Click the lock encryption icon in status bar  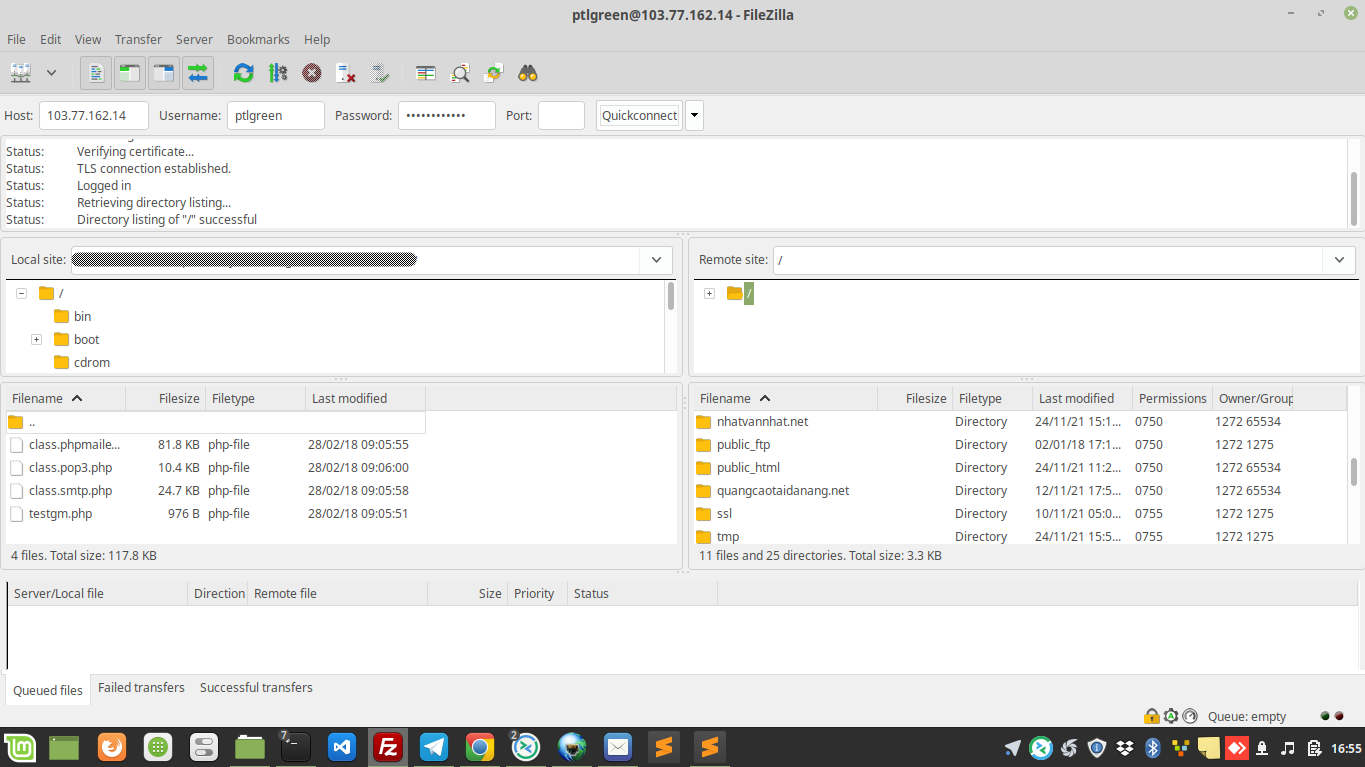pyautogui.click(x=1152, y=716)
